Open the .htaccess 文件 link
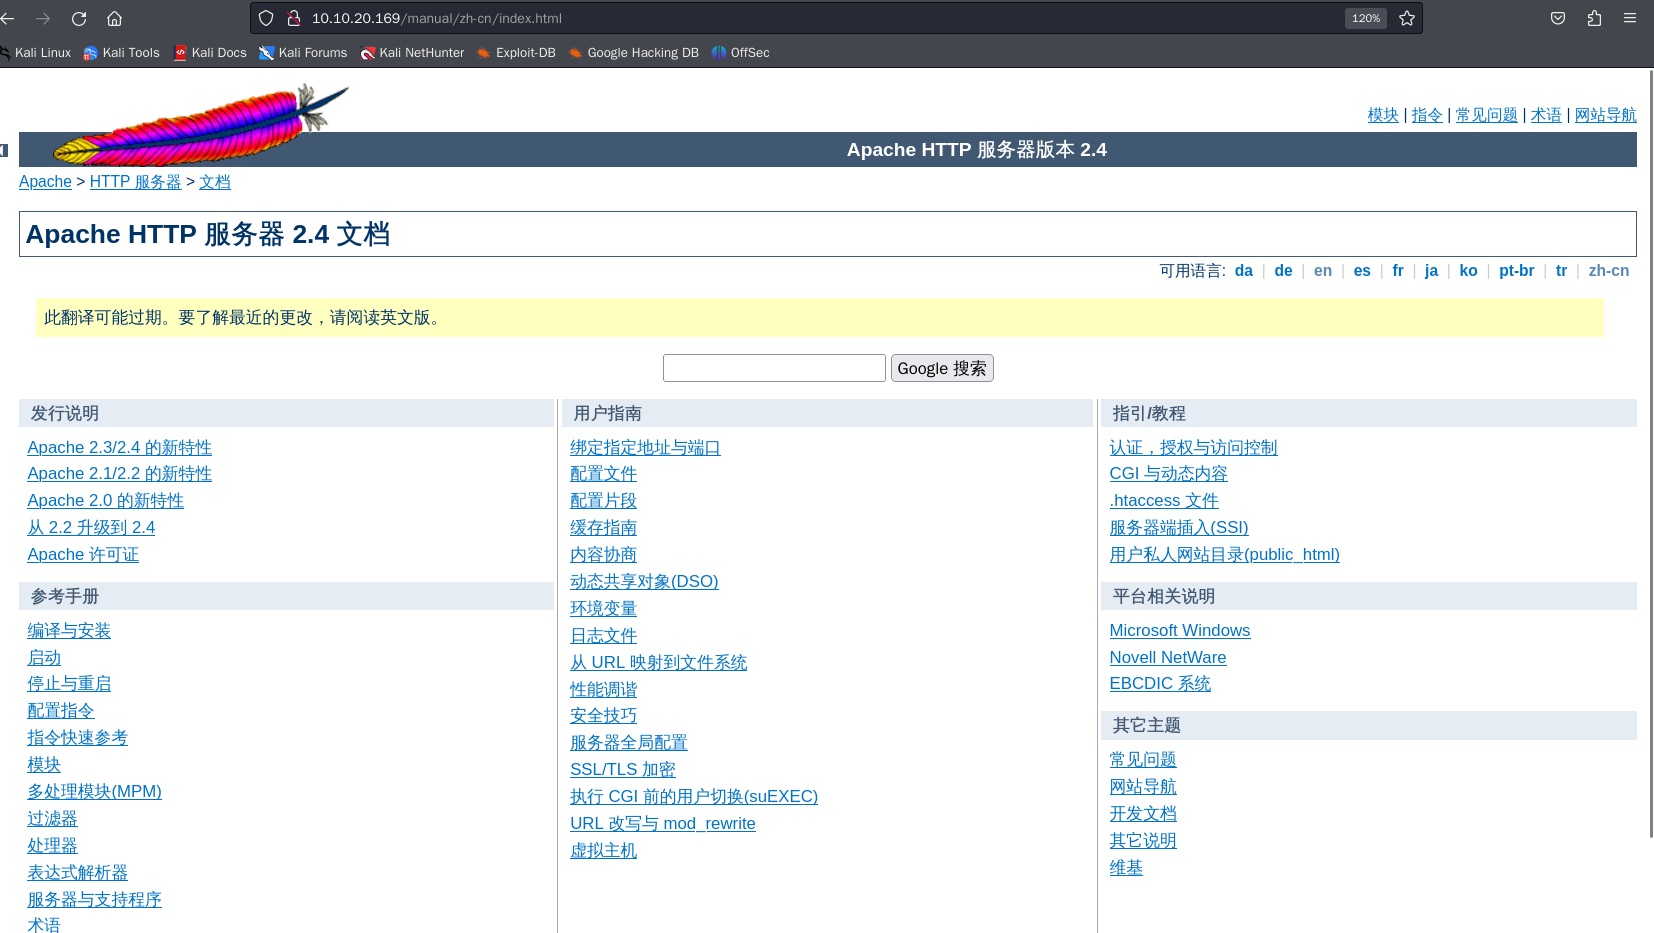This screenshot has width=1654, height=933. pyautogui.click(x=1164, y=501)
